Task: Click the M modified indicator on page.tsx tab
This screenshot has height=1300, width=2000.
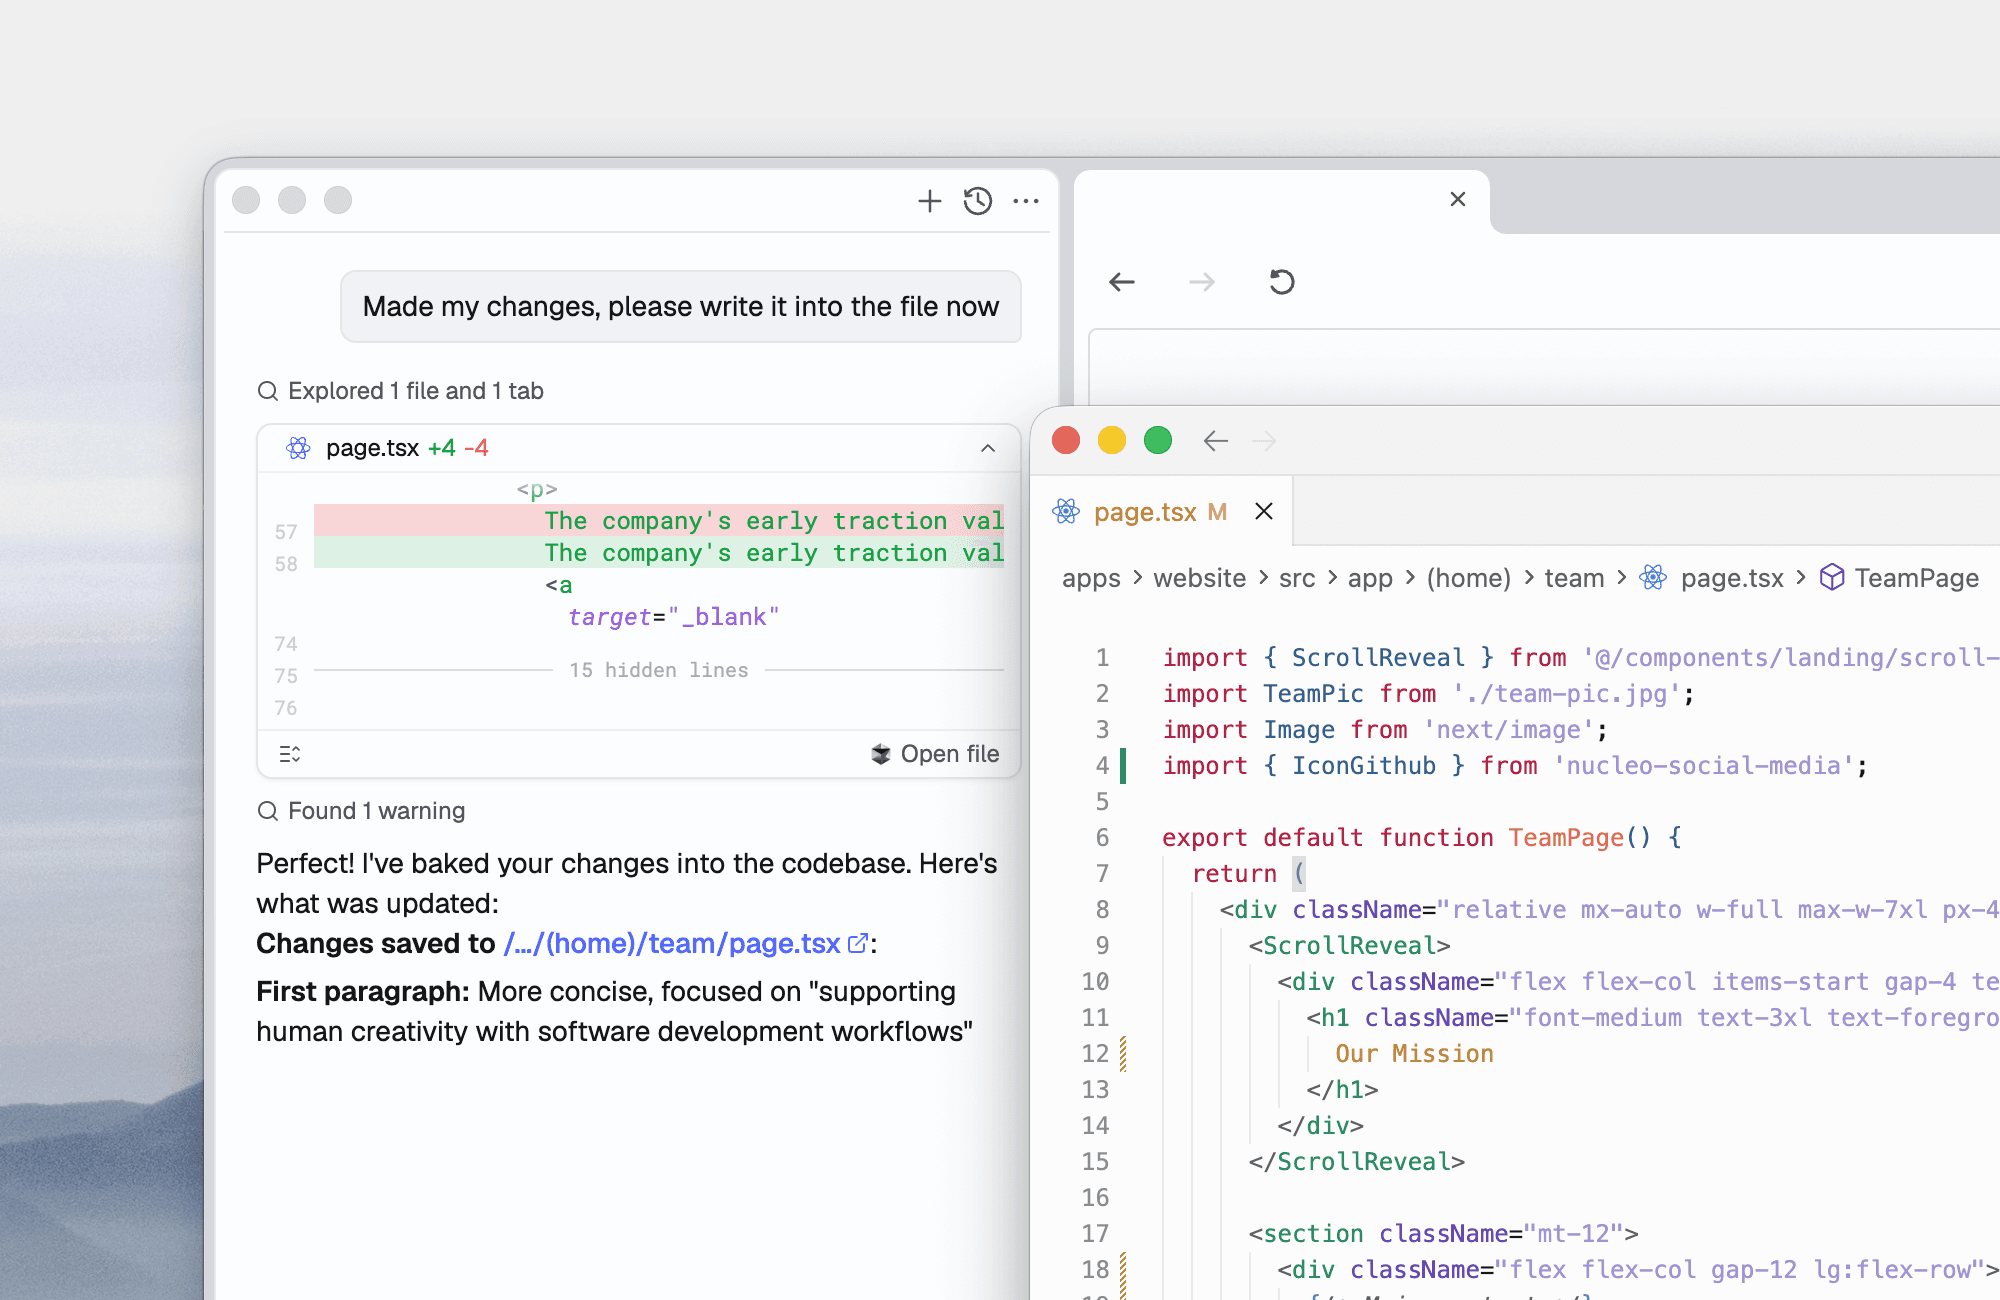Action: pos(1218,511)
